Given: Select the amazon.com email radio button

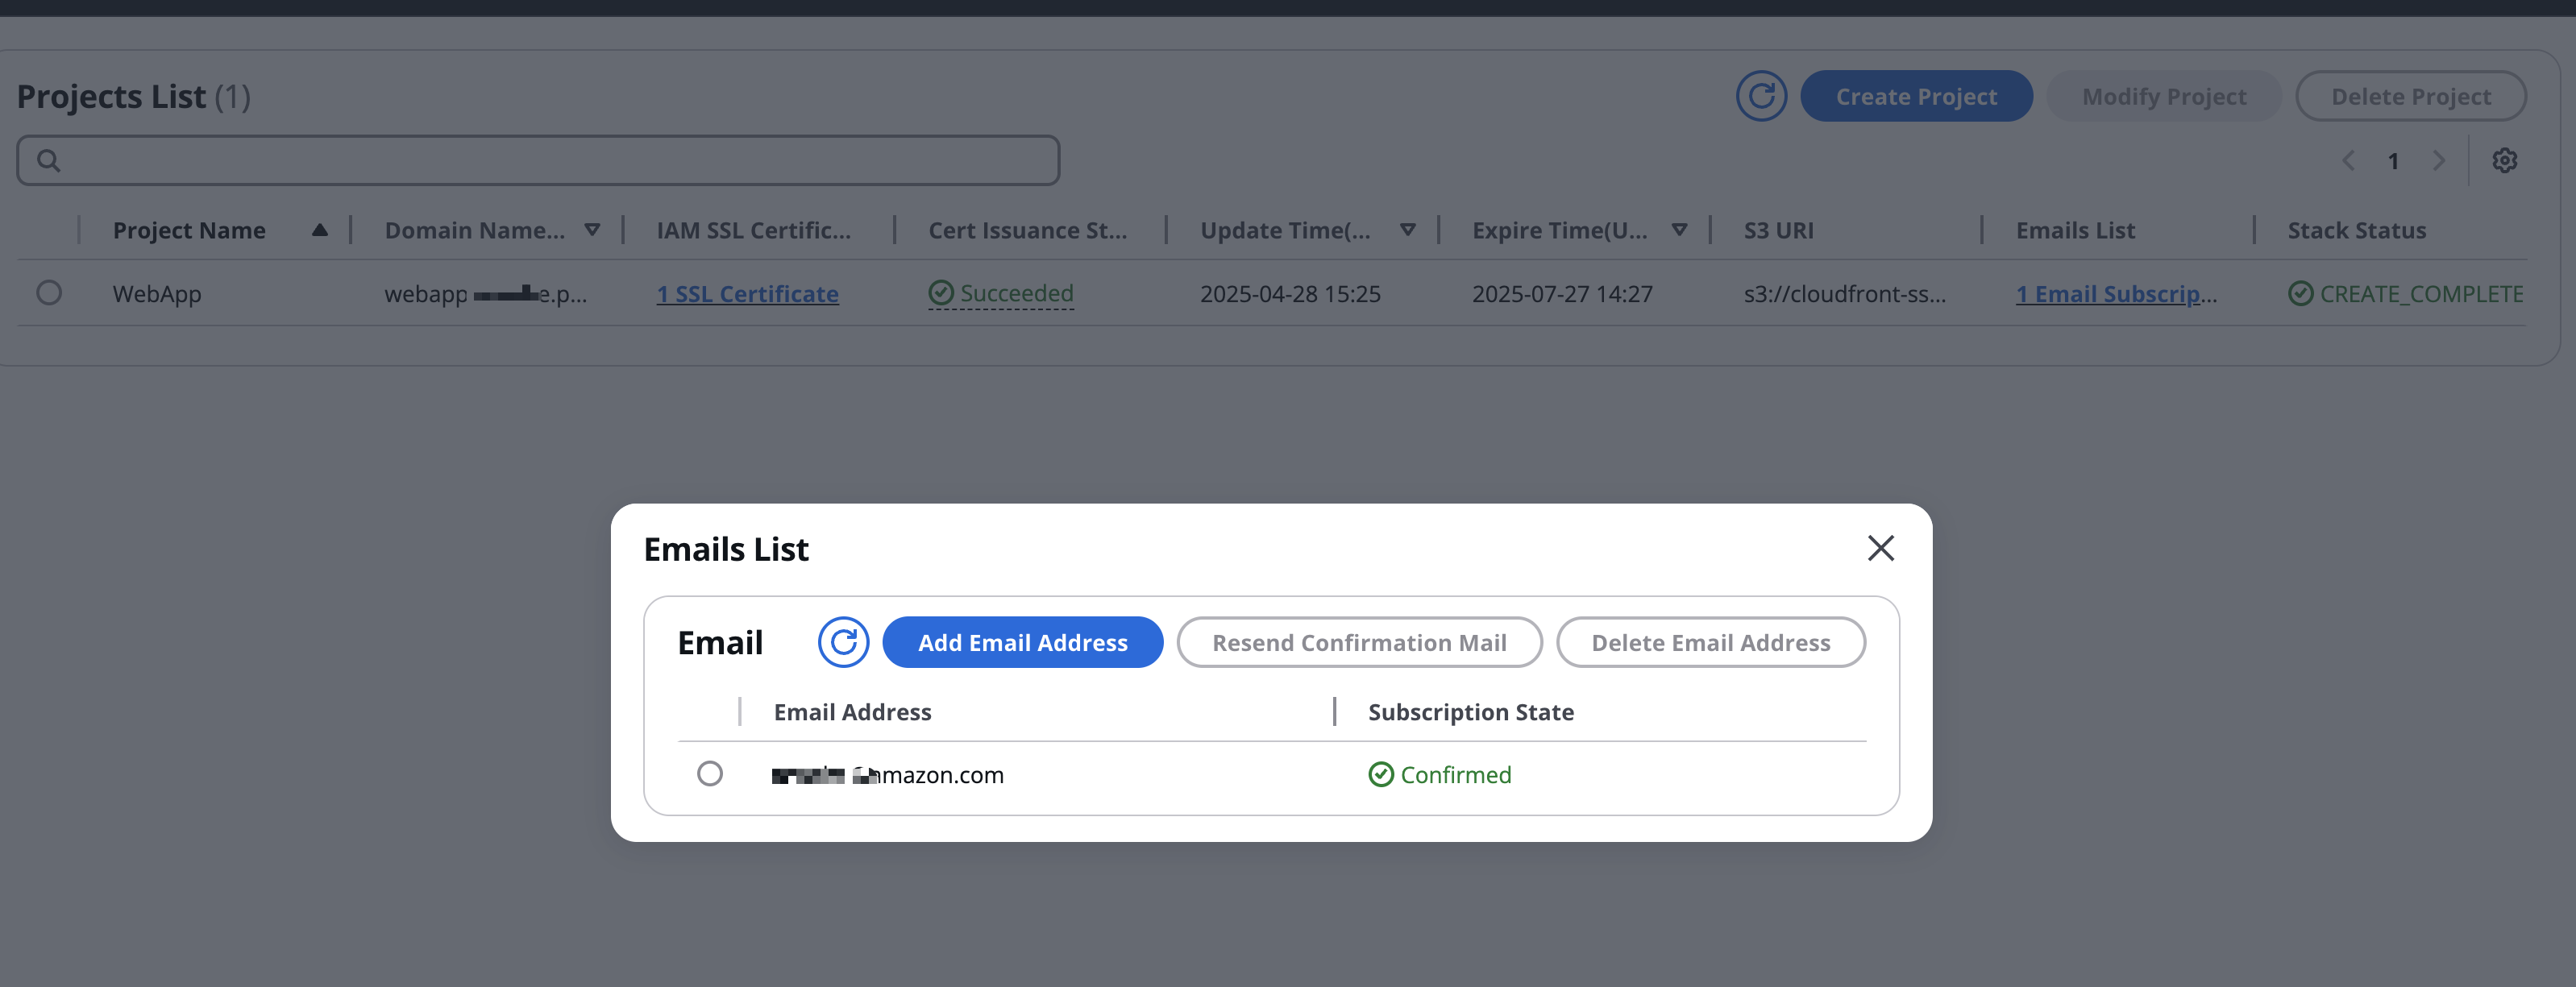Looking at the screenshot, I should pyautogui.click(x=710, y=774).
